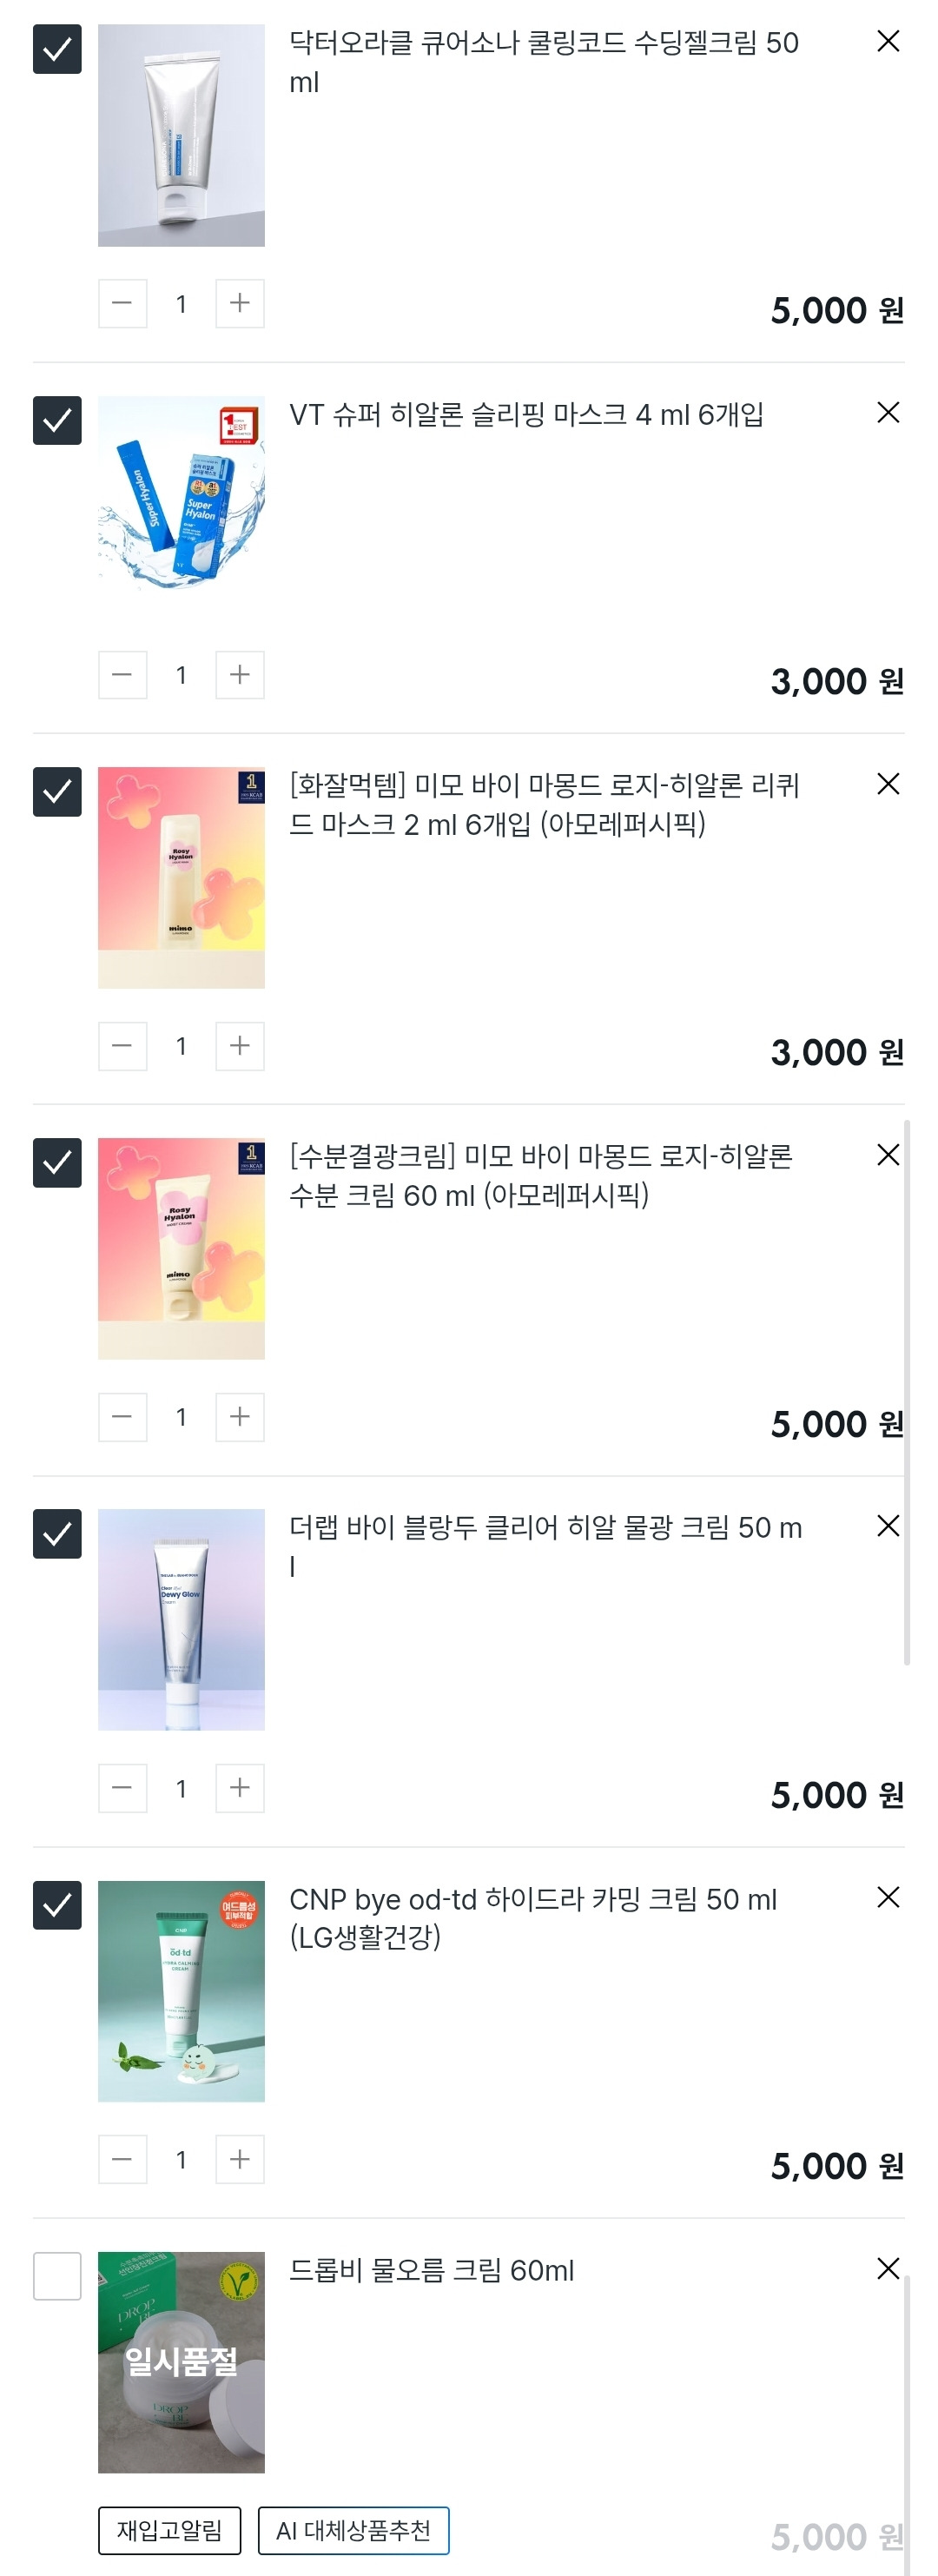938x2576 pixels.
Task: Increase quantity of 더랩 바이 블랑두 크림
Action: pyautogui.click(x=240, y=1788)
